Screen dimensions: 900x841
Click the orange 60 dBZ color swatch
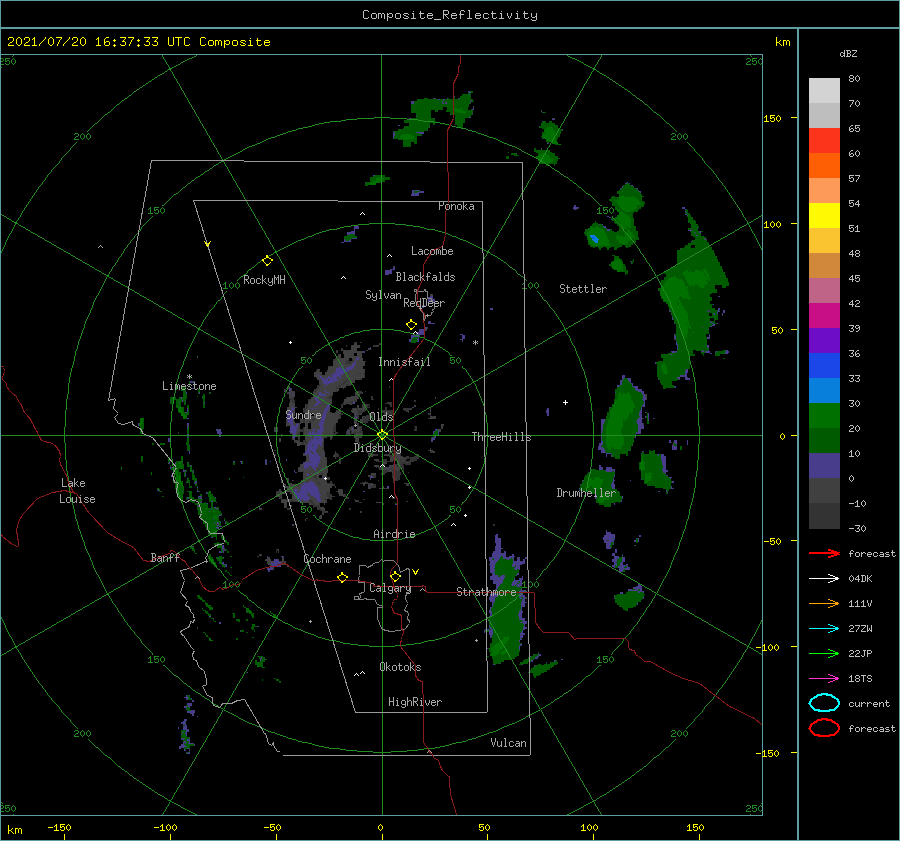point(824,165)
